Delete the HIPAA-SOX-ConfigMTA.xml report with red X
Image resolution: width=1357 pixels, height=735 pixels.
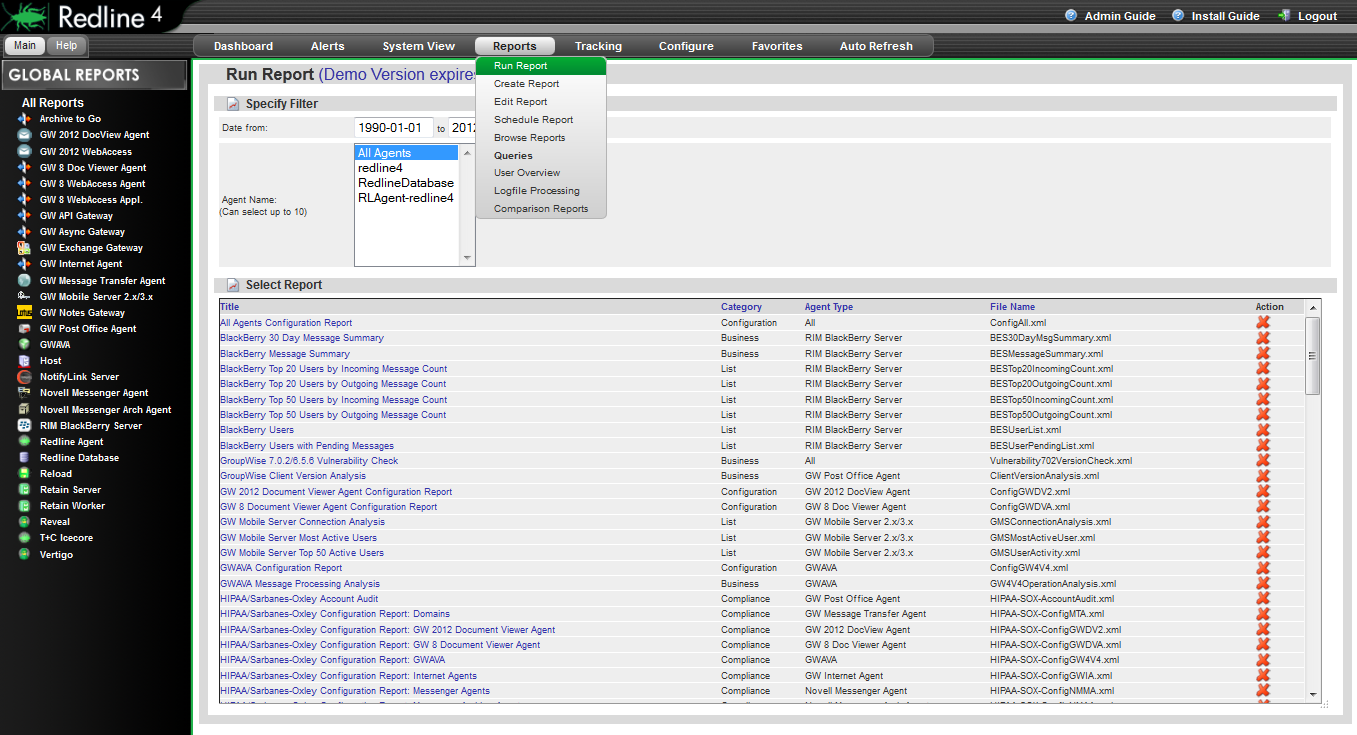coord(1263,614)
